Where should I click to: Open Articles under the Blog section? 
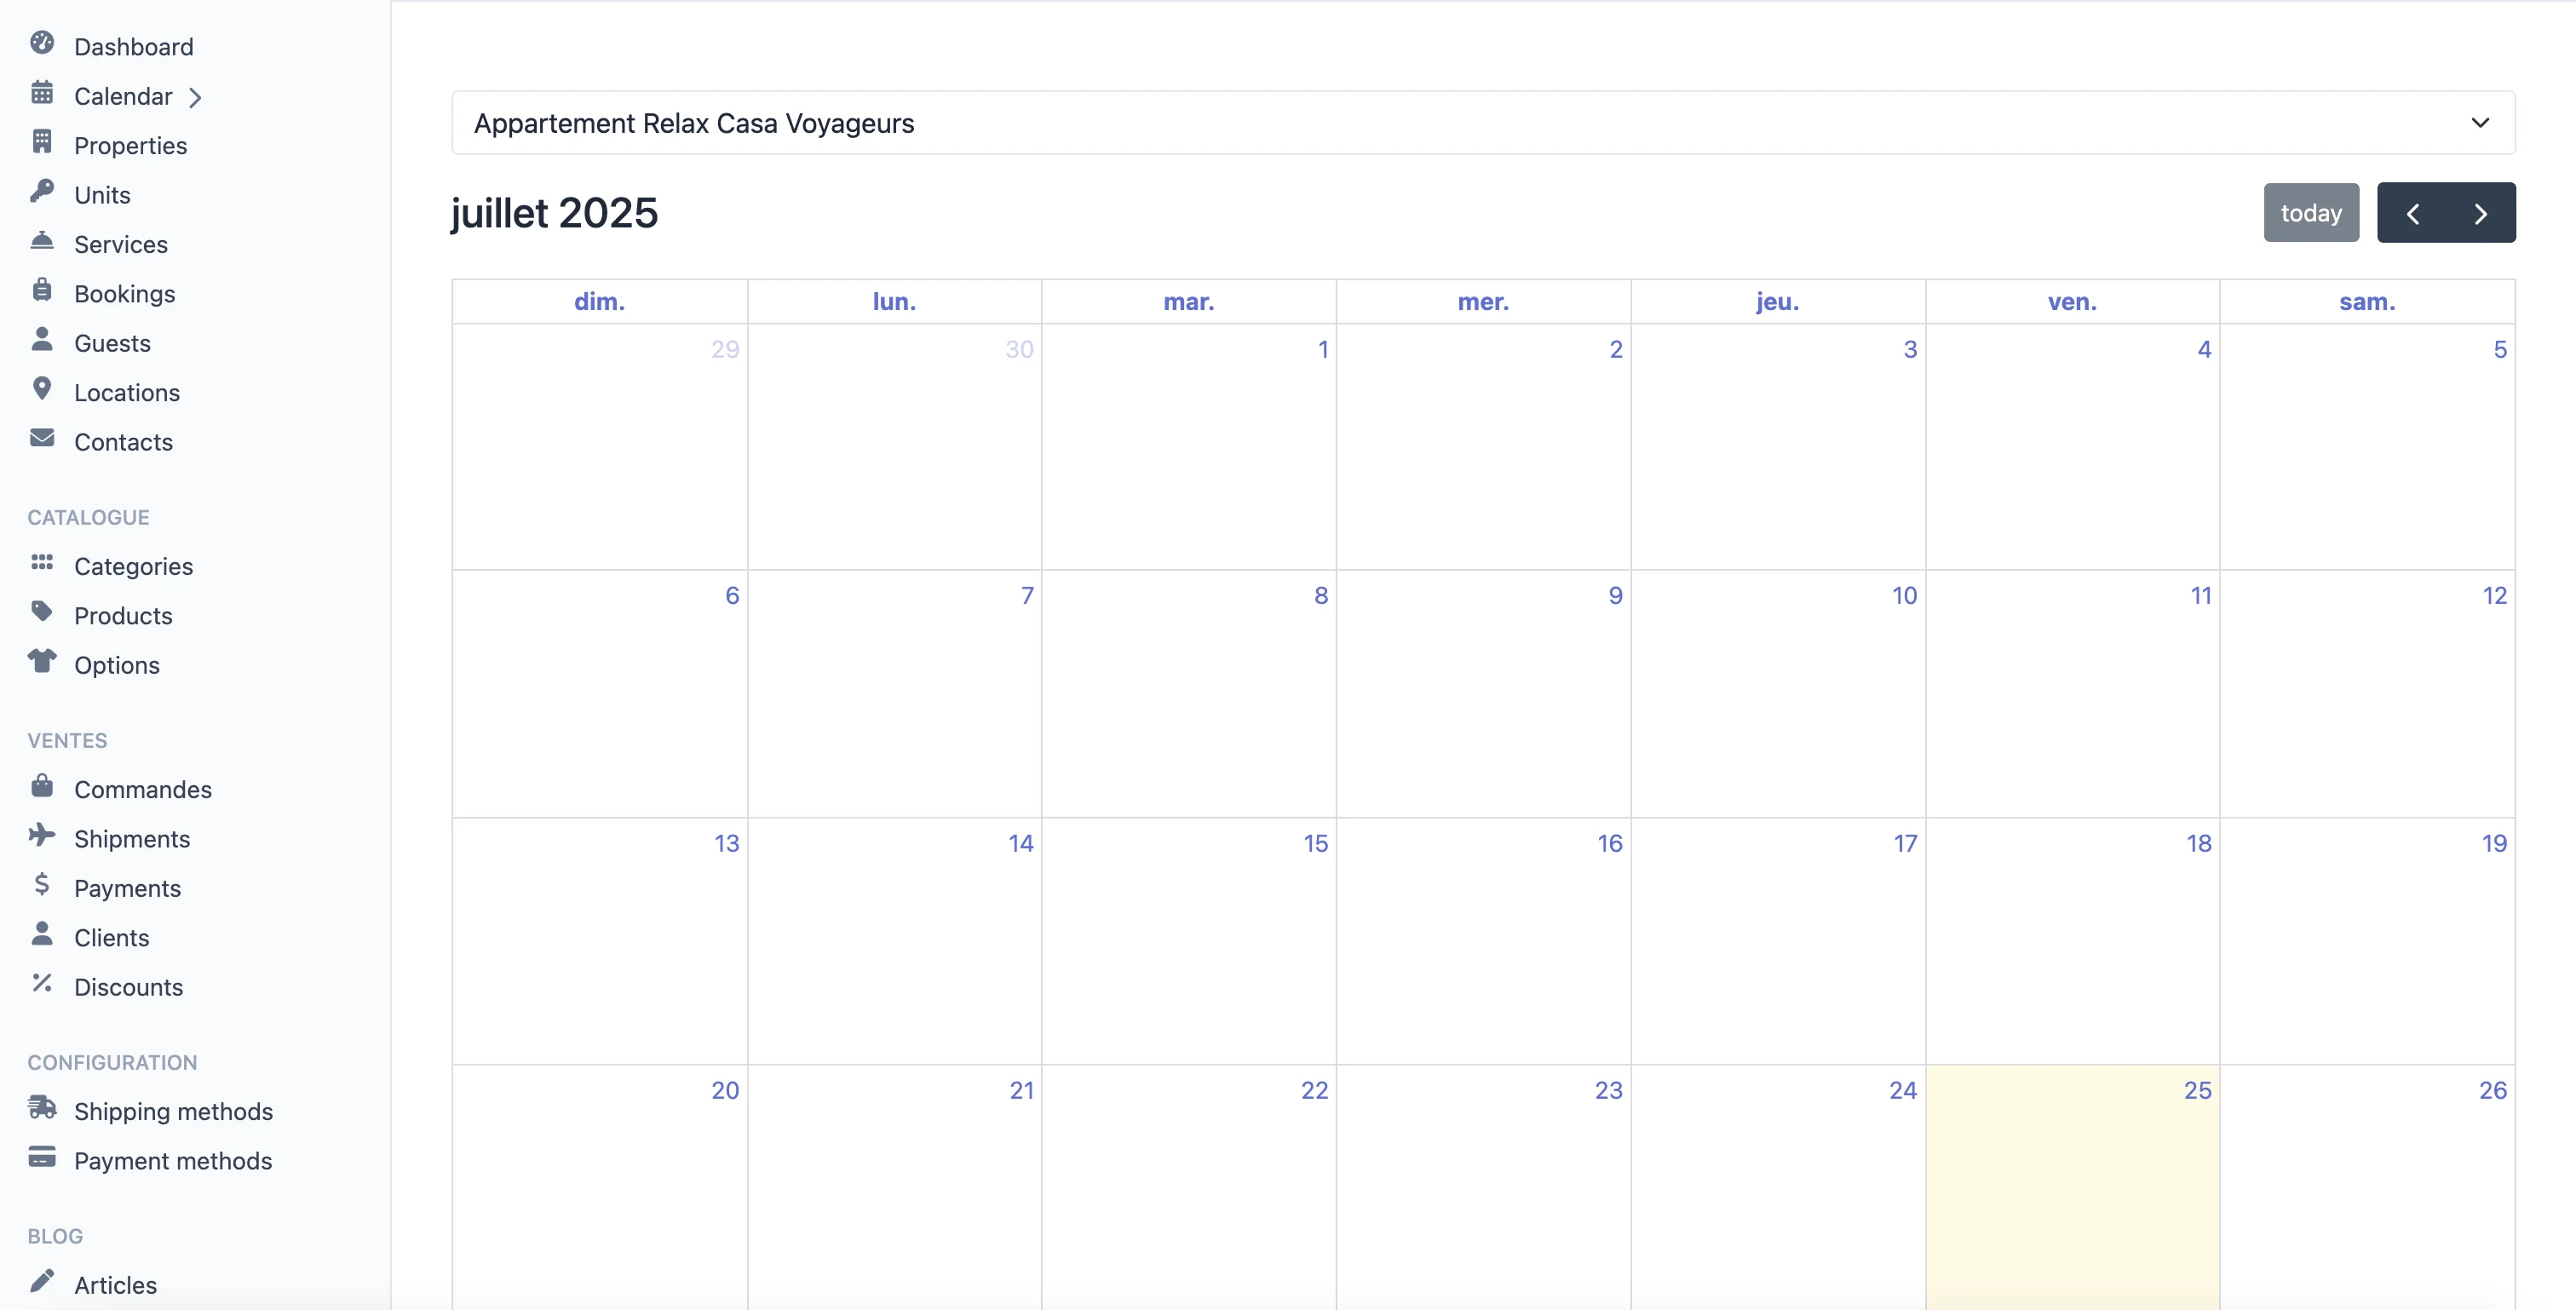click(116, 1284)
